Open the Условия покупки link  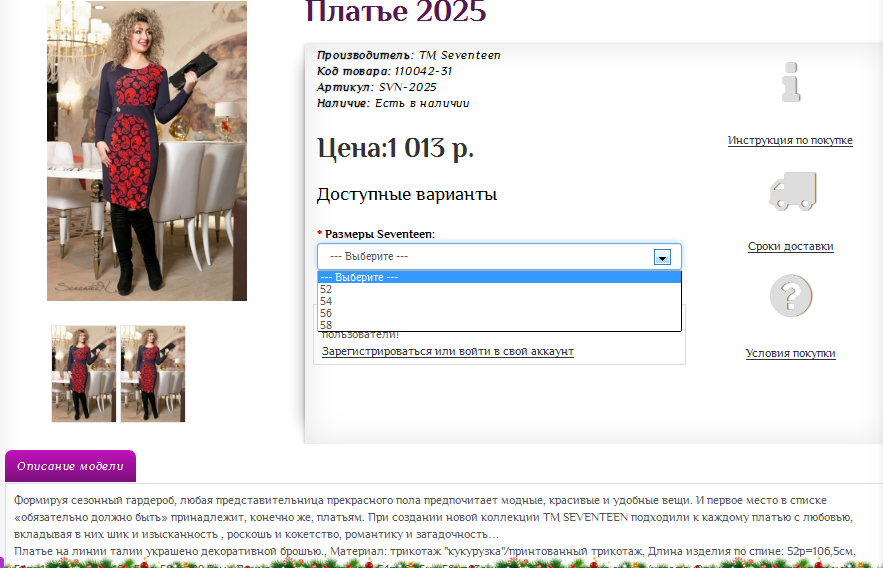[x=791, y=353]
